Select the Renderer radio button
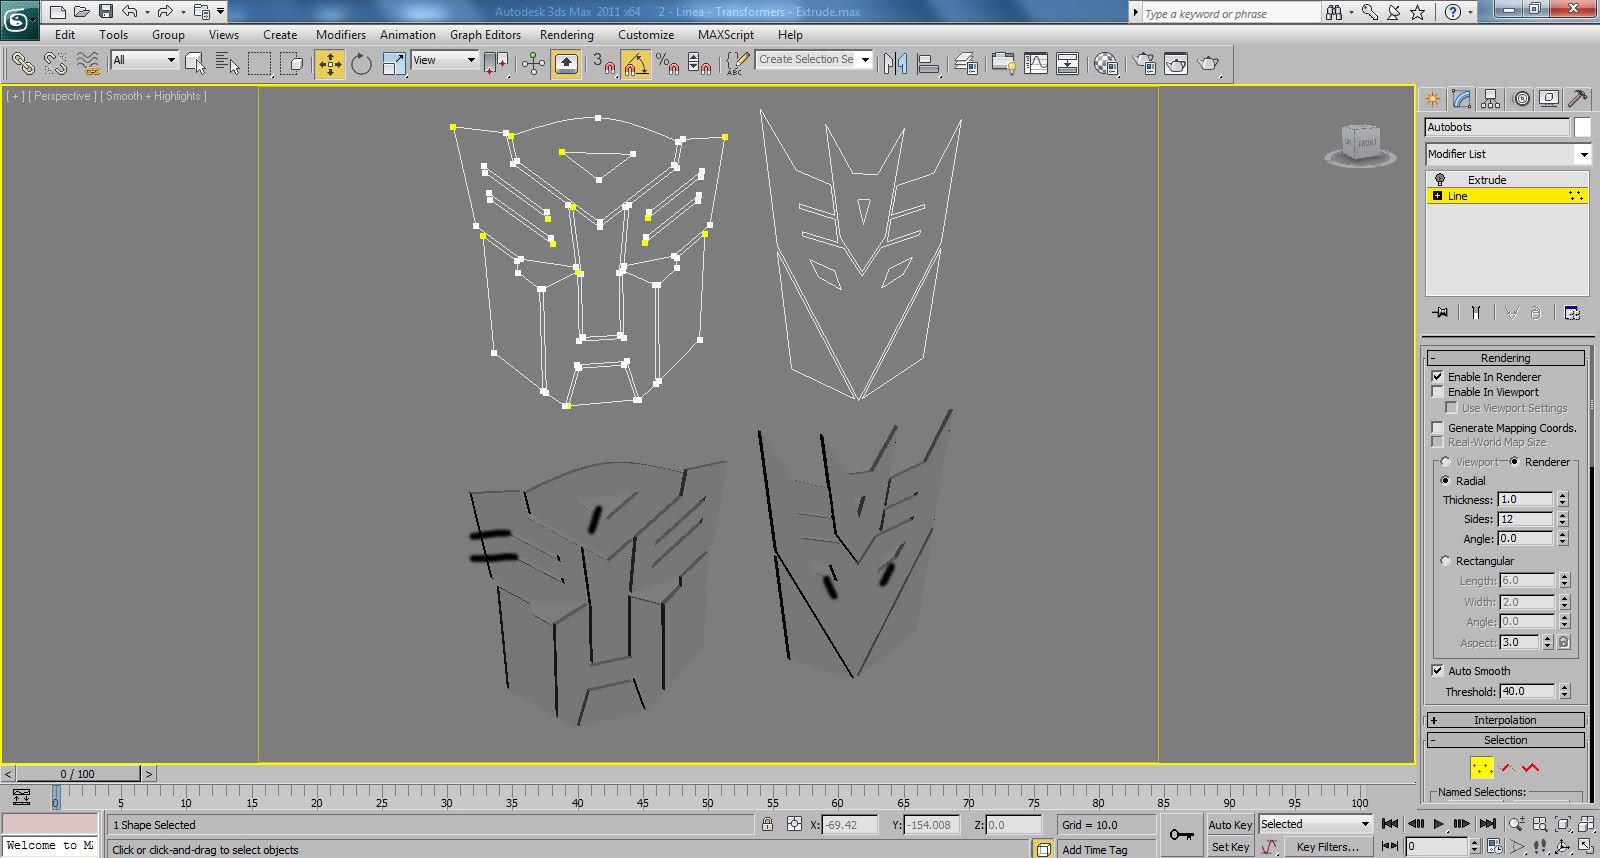Image resolution: width=1600 pixels, height=858 pixels. tap(1514, 462)
